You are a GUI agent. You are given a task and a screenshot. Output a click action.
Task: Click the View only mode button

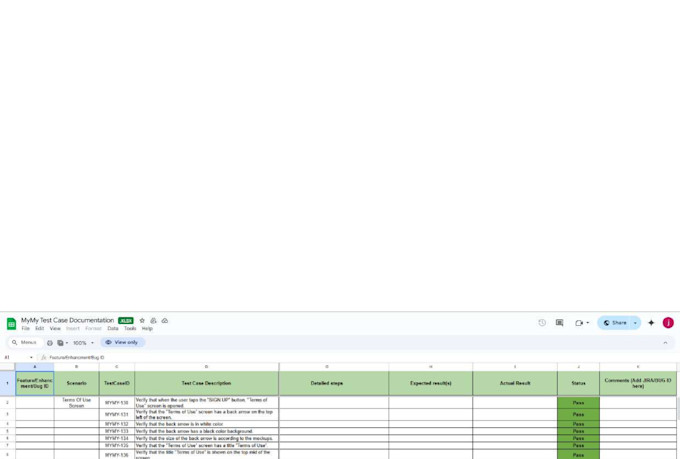(122, 342)
